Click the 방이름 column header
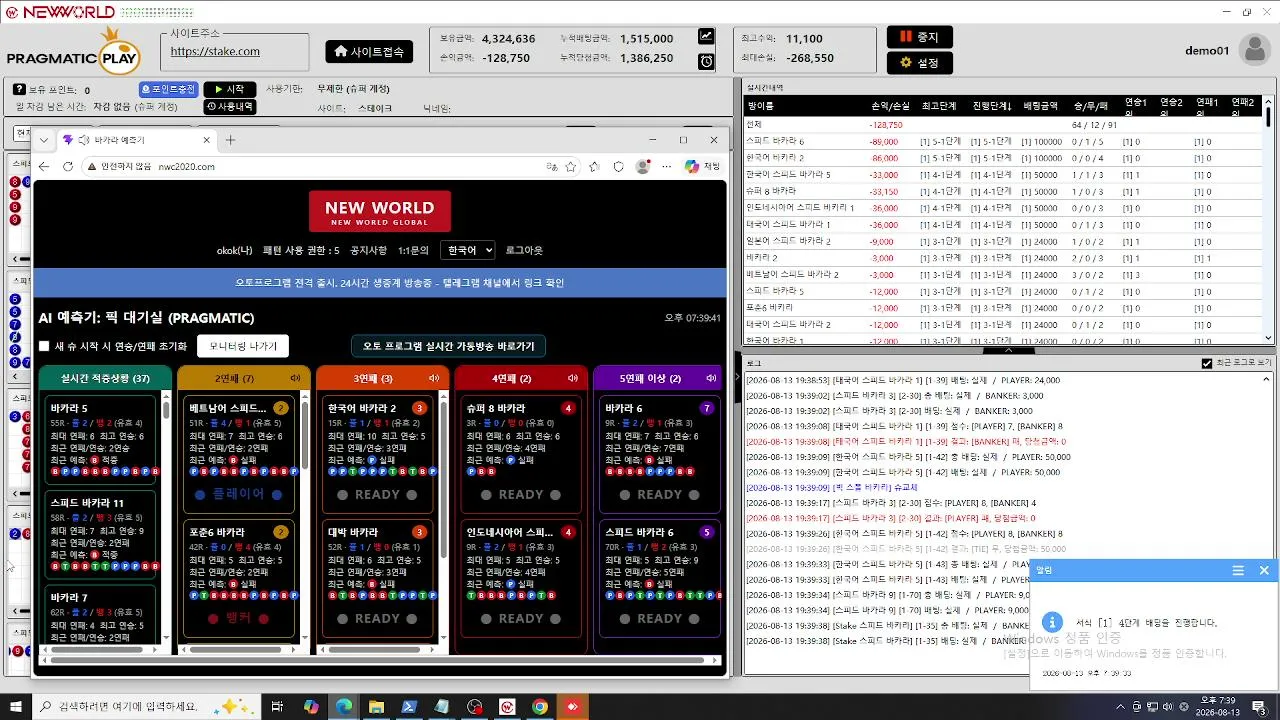1280x720 pixels. coord(761,106)
